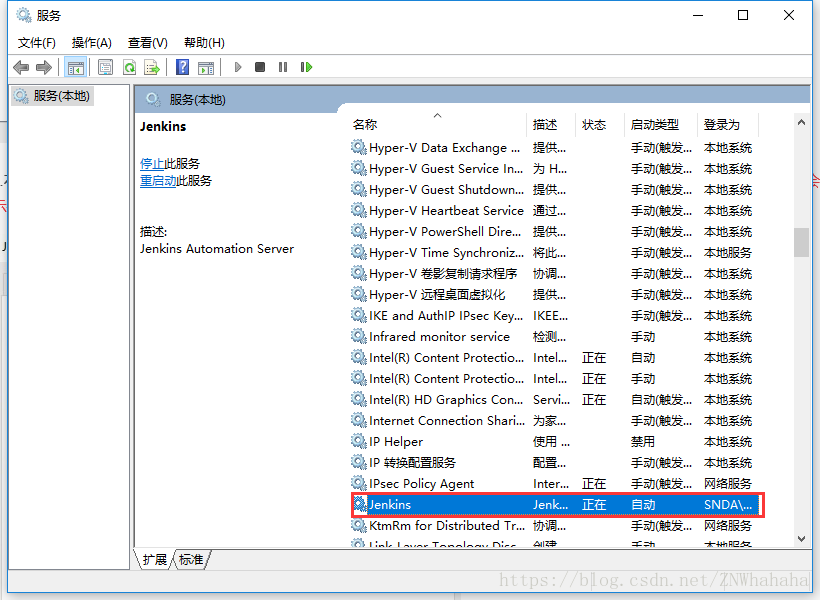Click the Services window title icon

click(x=24, y=15)
